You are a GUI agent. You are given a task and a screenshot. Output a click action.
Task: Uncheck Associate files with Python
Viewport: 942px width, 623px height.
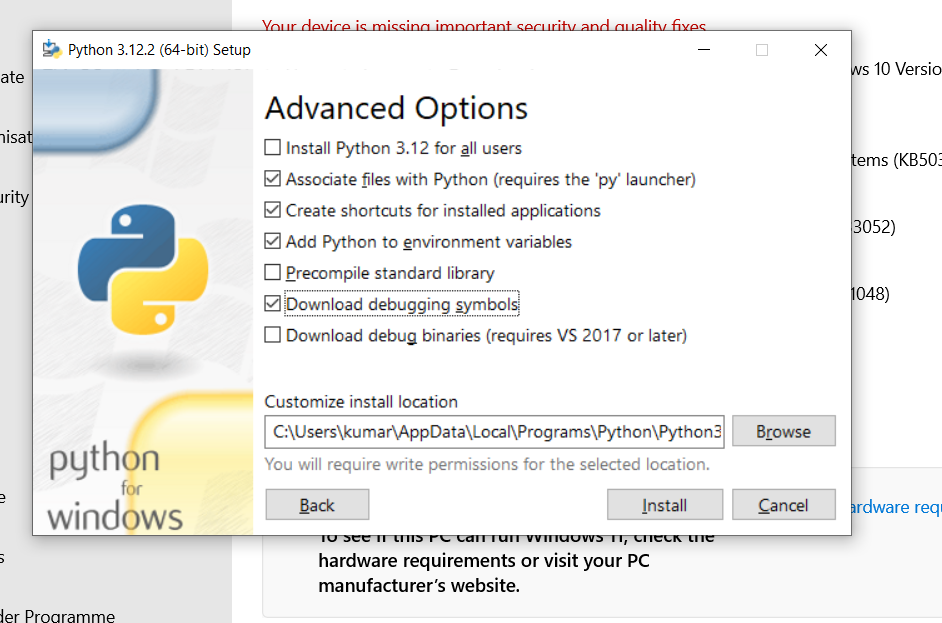pos(271,179)
